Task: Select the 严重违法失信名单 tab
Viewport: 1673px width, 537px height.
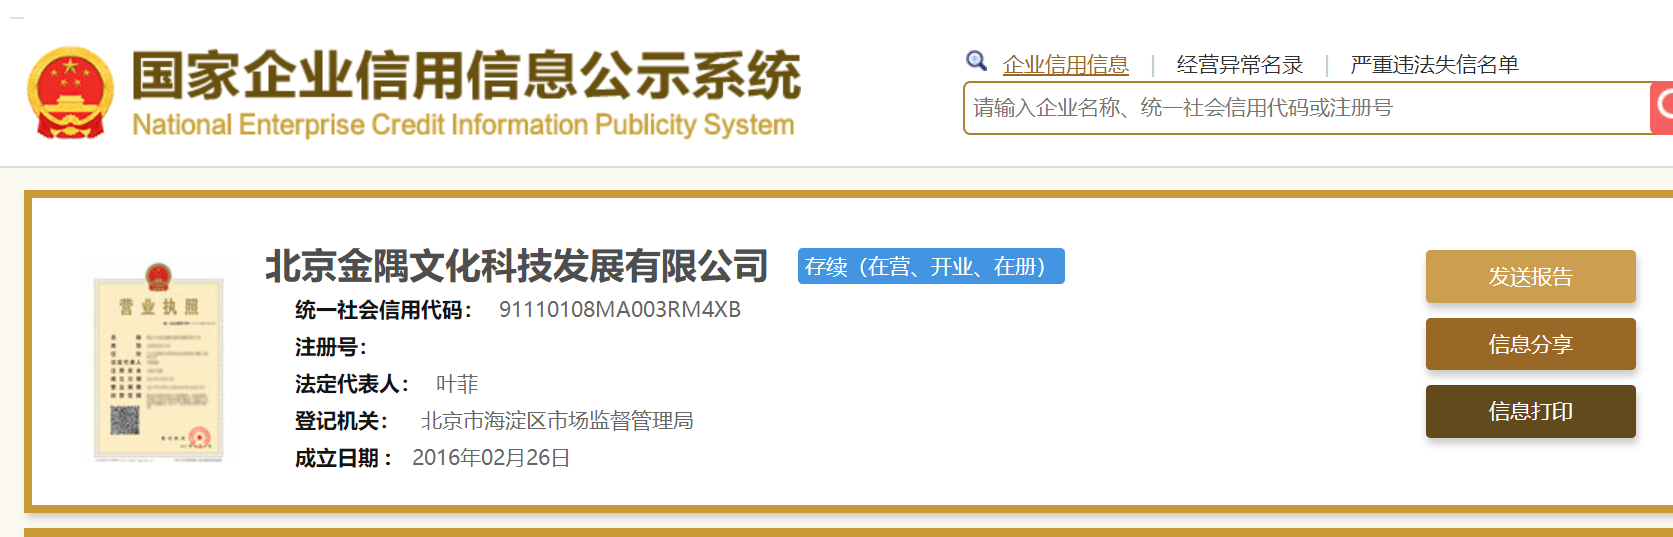Action: click(1434, 65)
